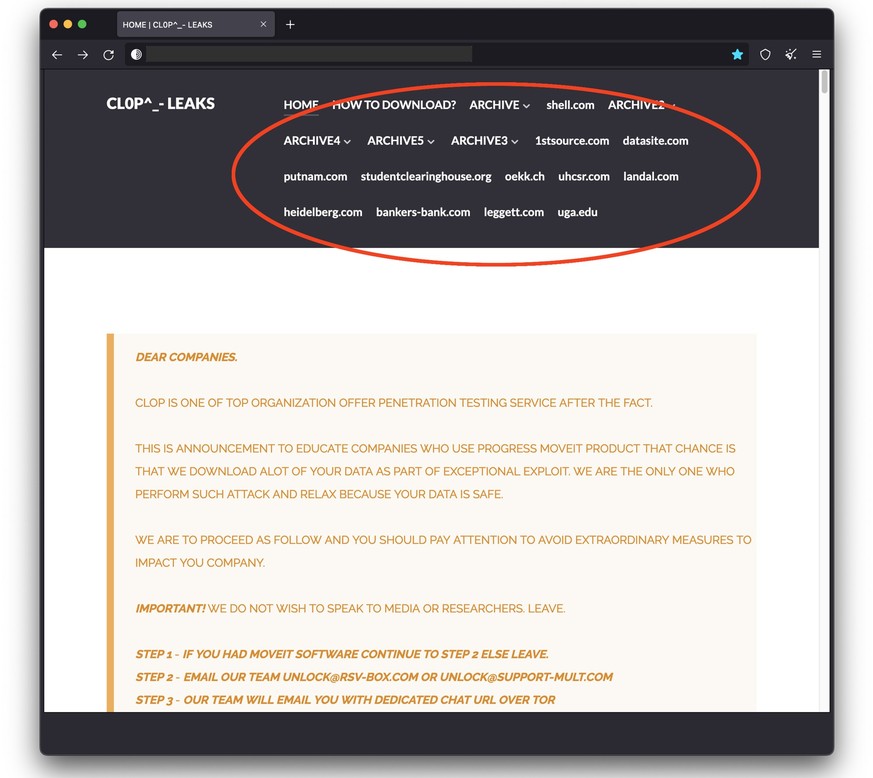The height and width of the screenshot is (778, 873).
Task: Click the browser back arrow
Action: (57, 55)
